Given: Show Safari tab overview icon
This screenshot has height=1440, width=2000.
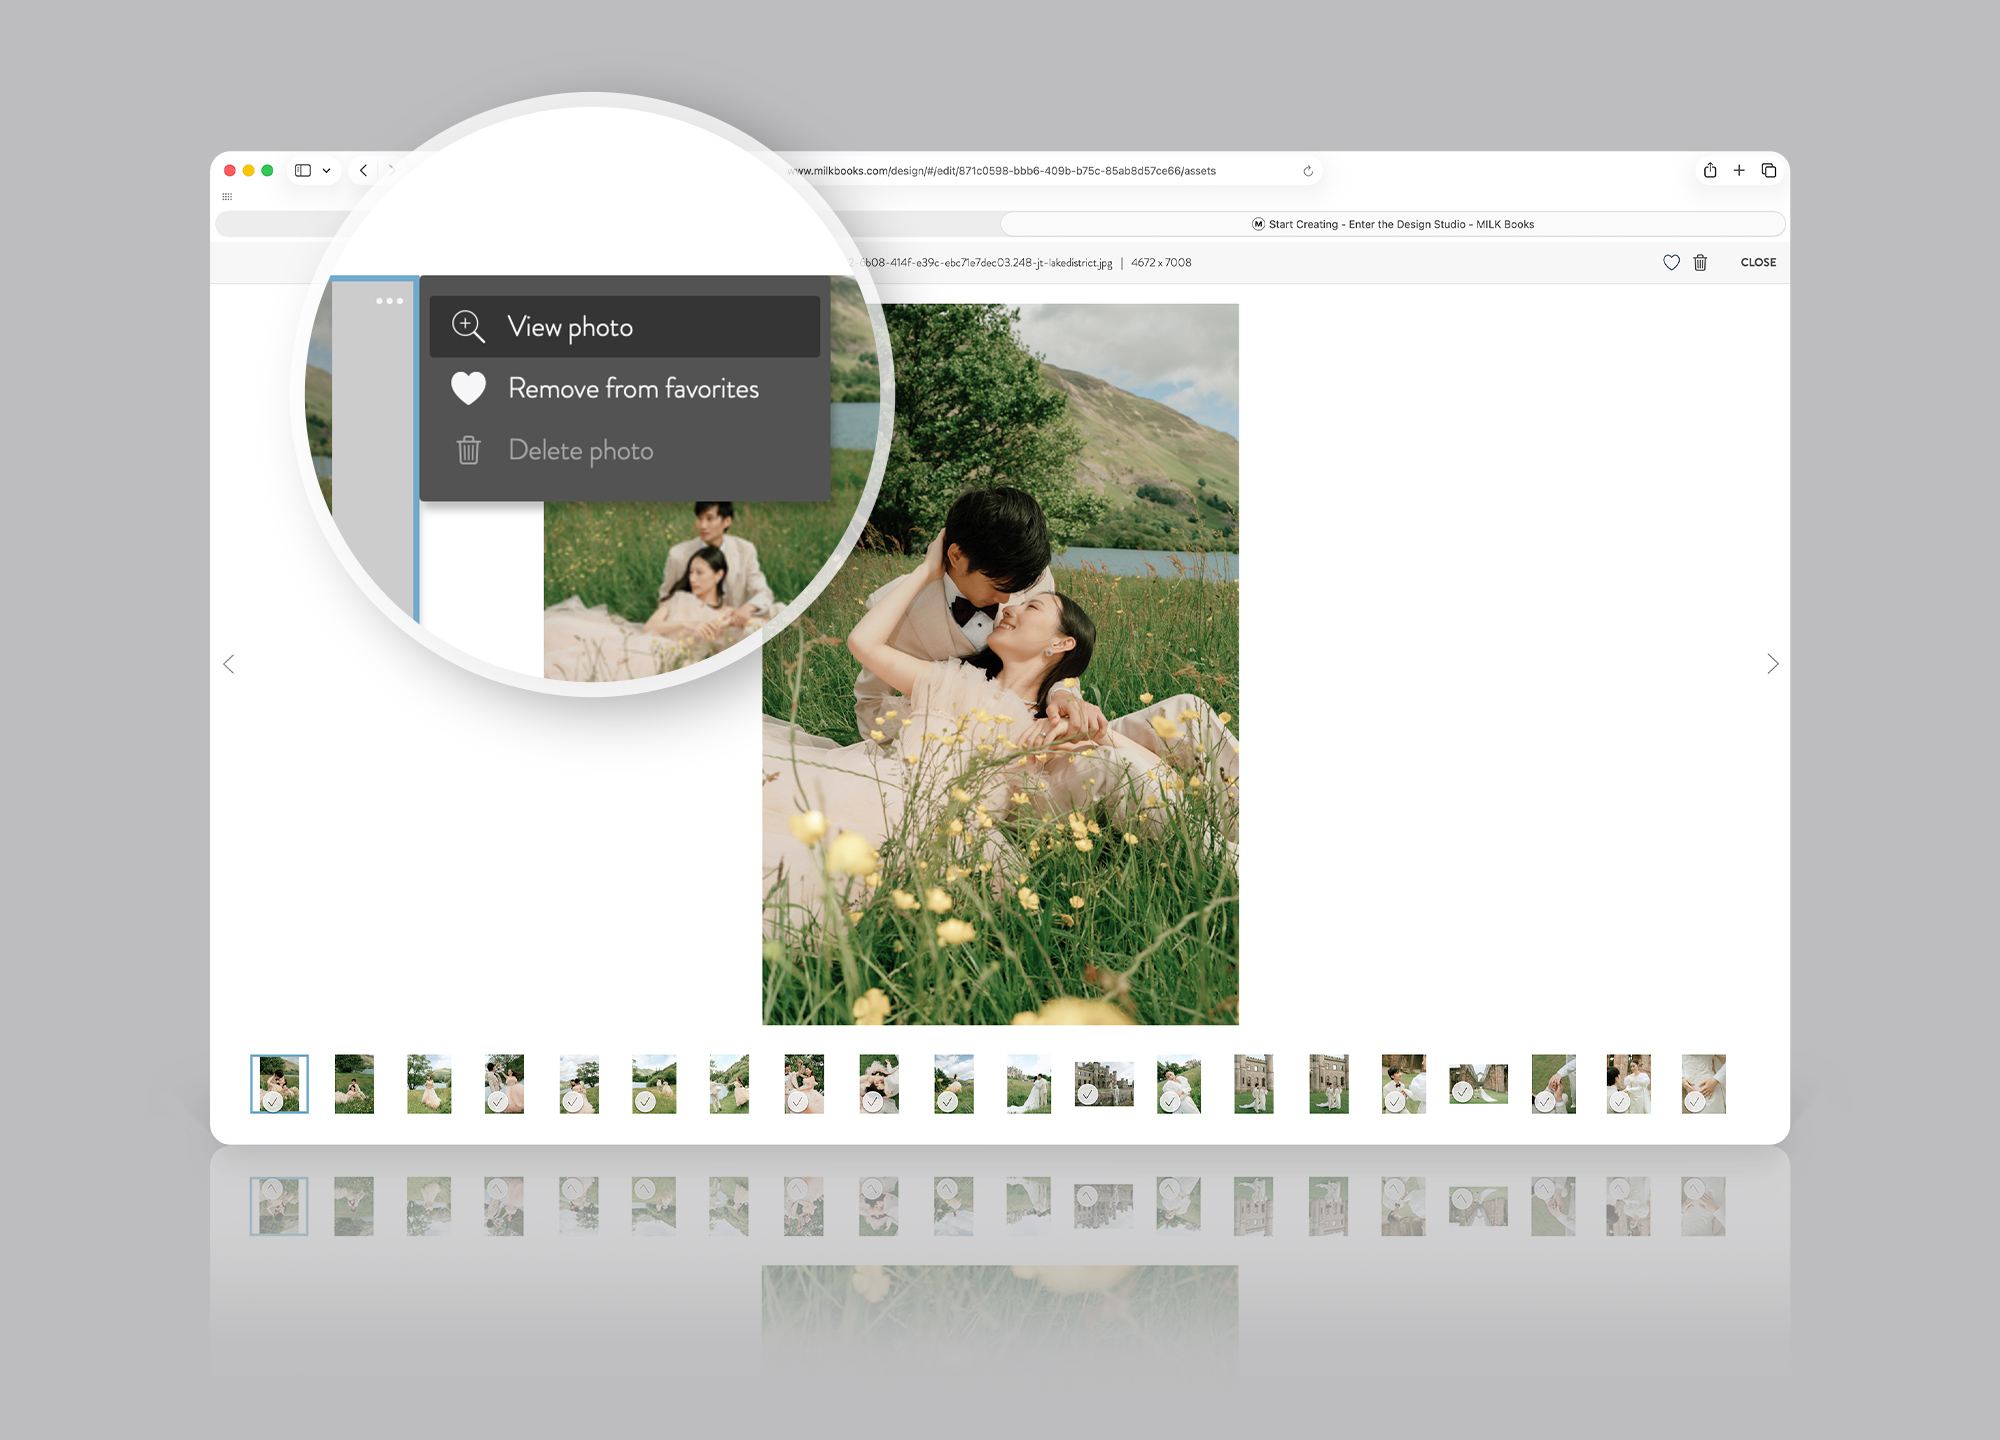Looking at the screenshot, I should 1769,171.
